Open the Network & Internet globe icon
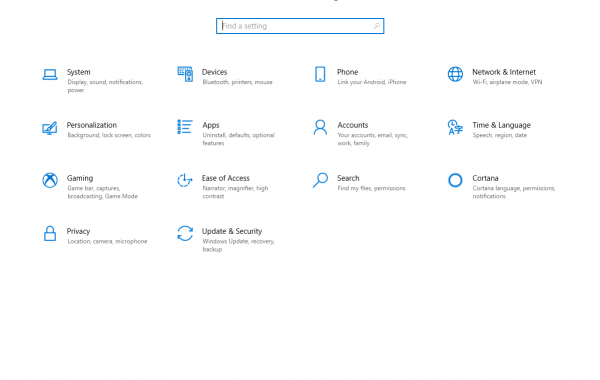 pyautogui.click(x=455, y=74)
